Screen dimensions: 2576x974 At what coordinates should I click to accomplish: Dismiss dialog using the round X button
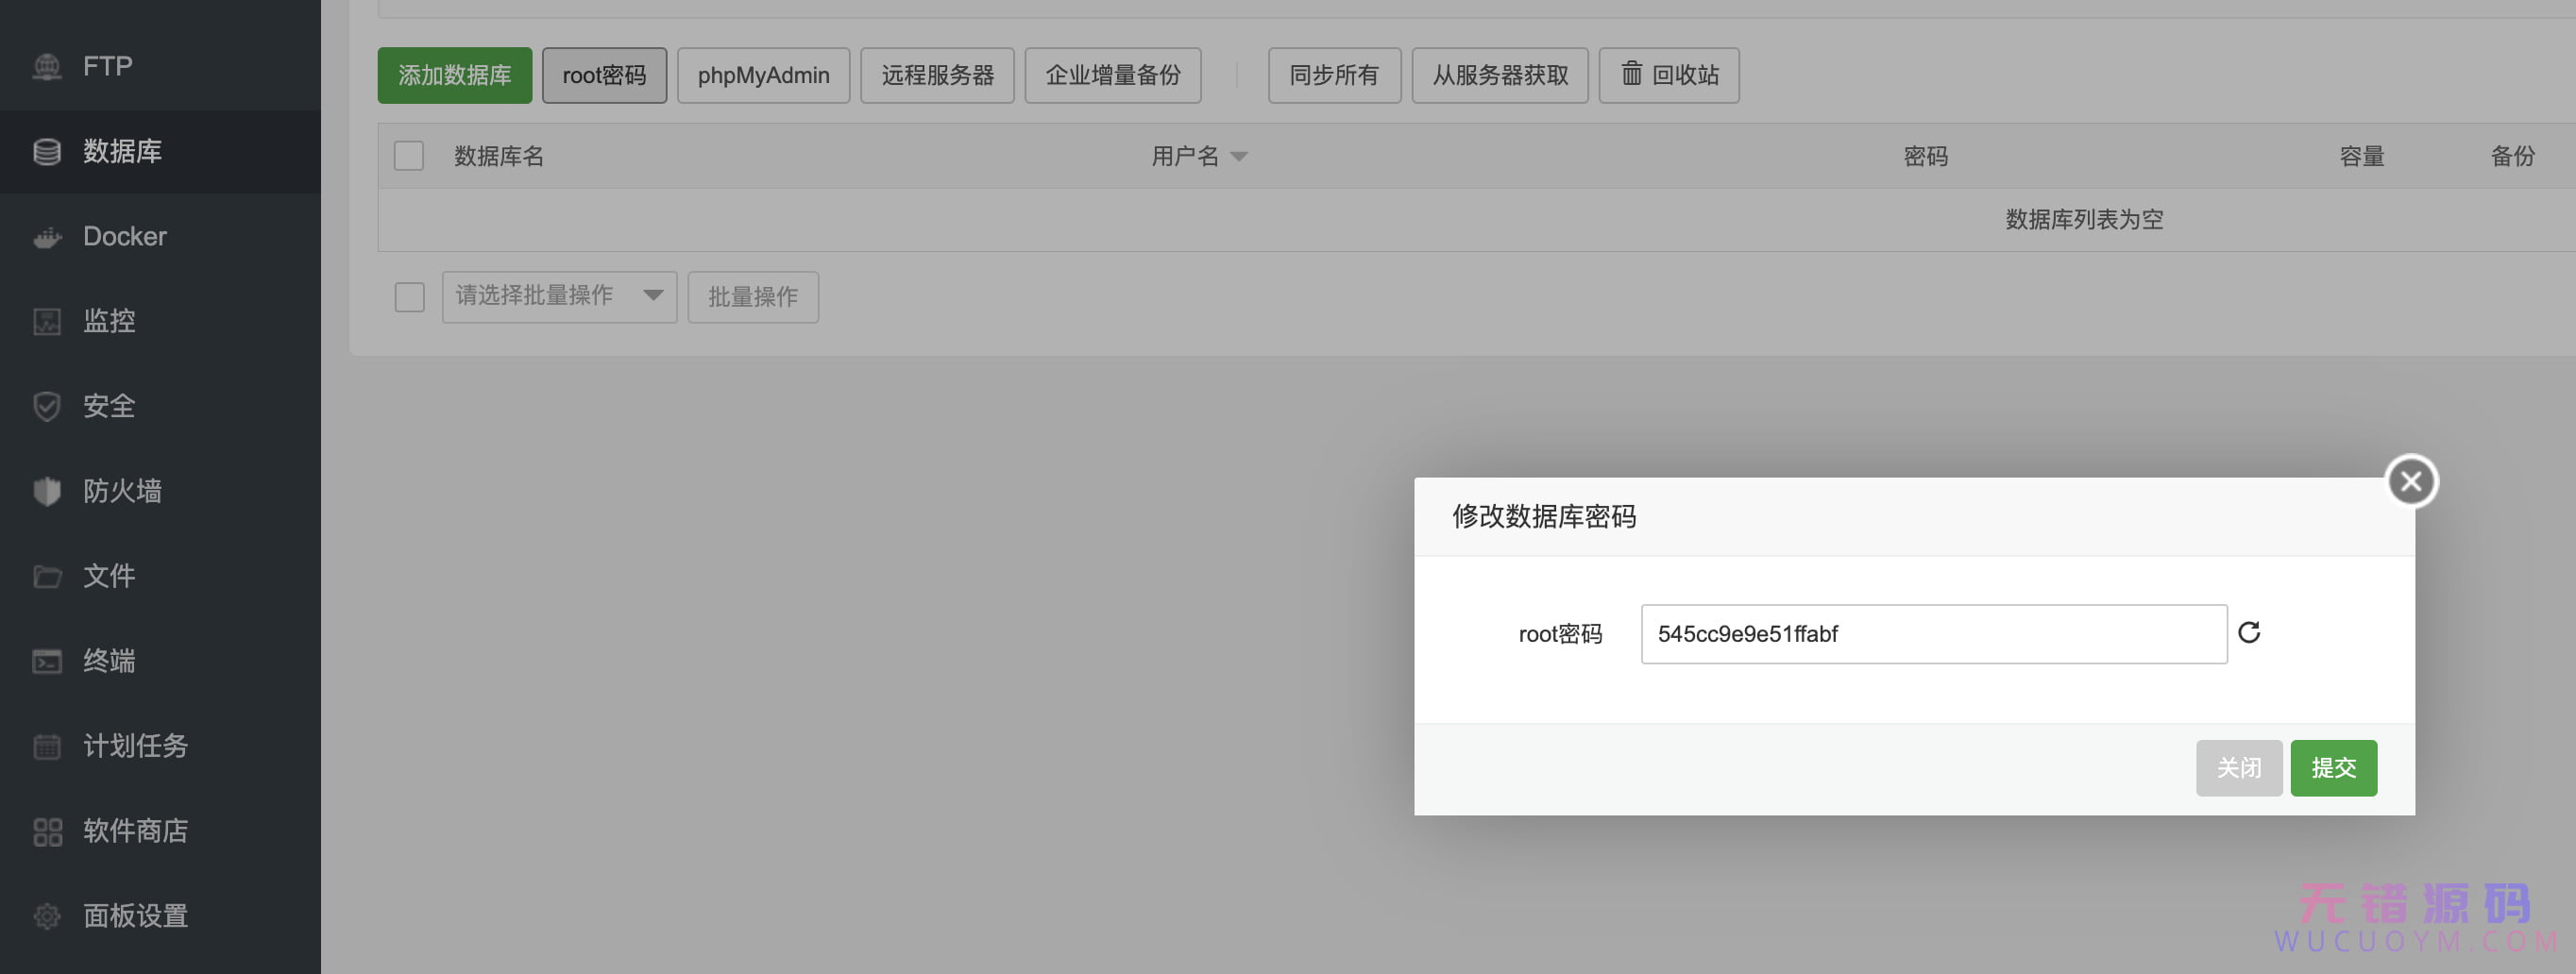(2411, 482)
